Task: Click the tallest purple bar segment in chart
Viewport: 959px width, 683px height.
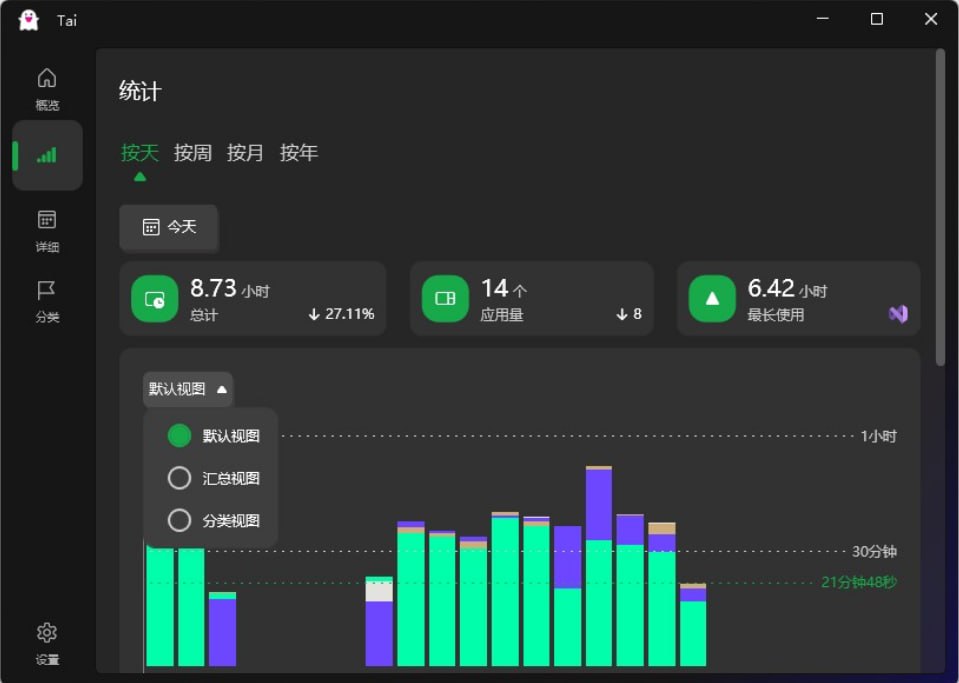Action: pos(598,505)
